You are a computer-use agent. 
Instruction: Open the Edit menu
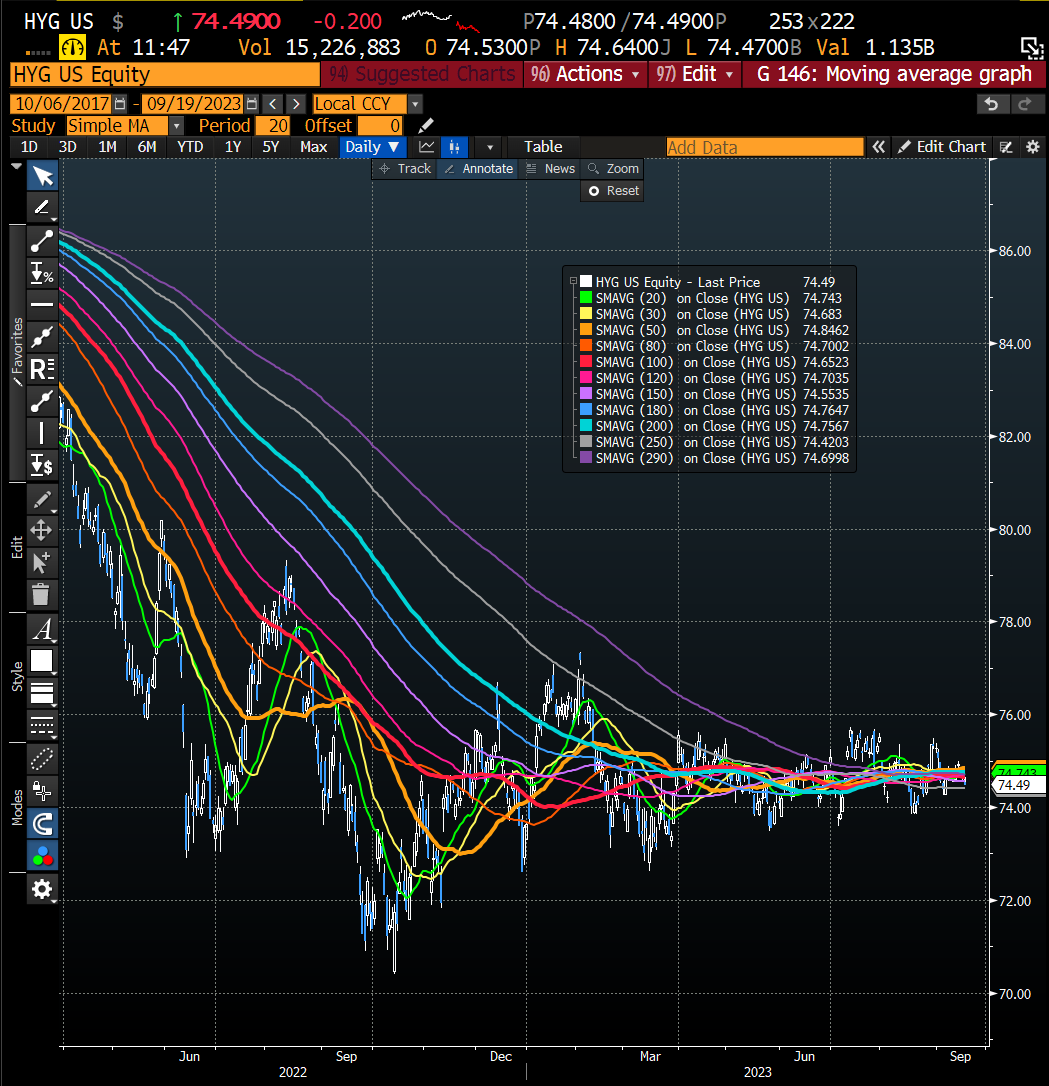[x=694, y=74]
